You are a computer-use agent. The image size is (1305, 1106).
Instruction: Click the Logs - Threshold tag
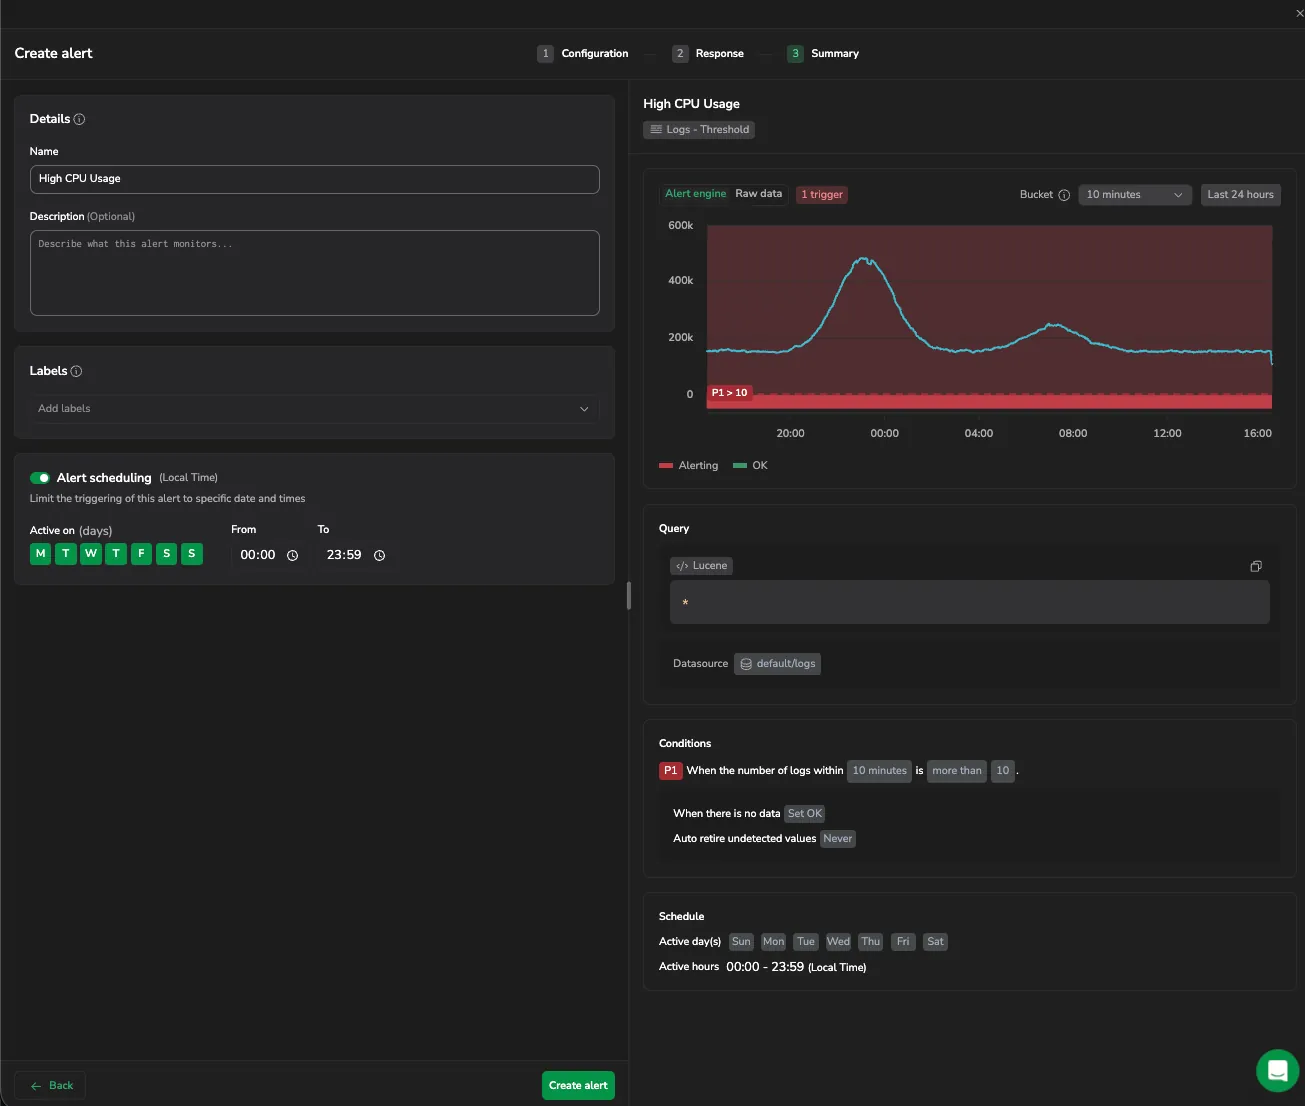point(699,130)
